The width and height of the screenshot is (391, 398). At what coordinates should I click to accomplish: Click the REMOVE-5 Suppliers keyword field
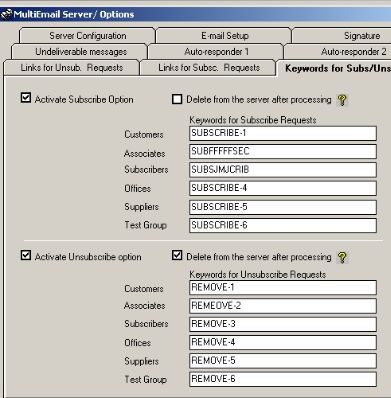click(283, 361)
